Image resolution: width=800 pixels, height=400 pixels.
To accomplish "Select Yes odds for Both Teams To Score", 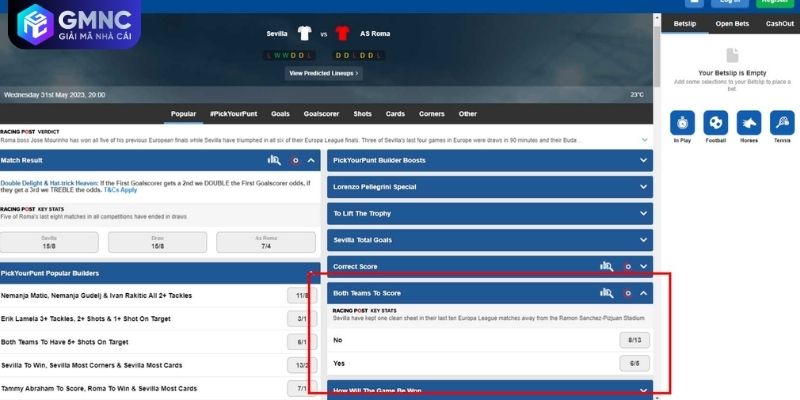I will tap(634, 363).
